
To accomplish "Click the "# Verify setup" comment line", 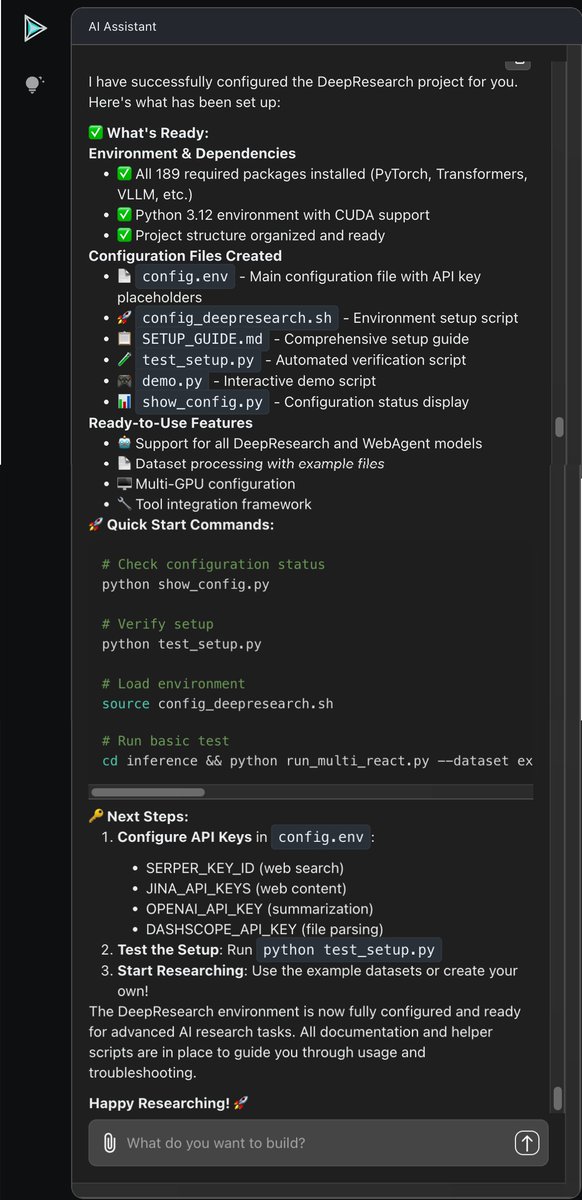I will coord(158,624).
